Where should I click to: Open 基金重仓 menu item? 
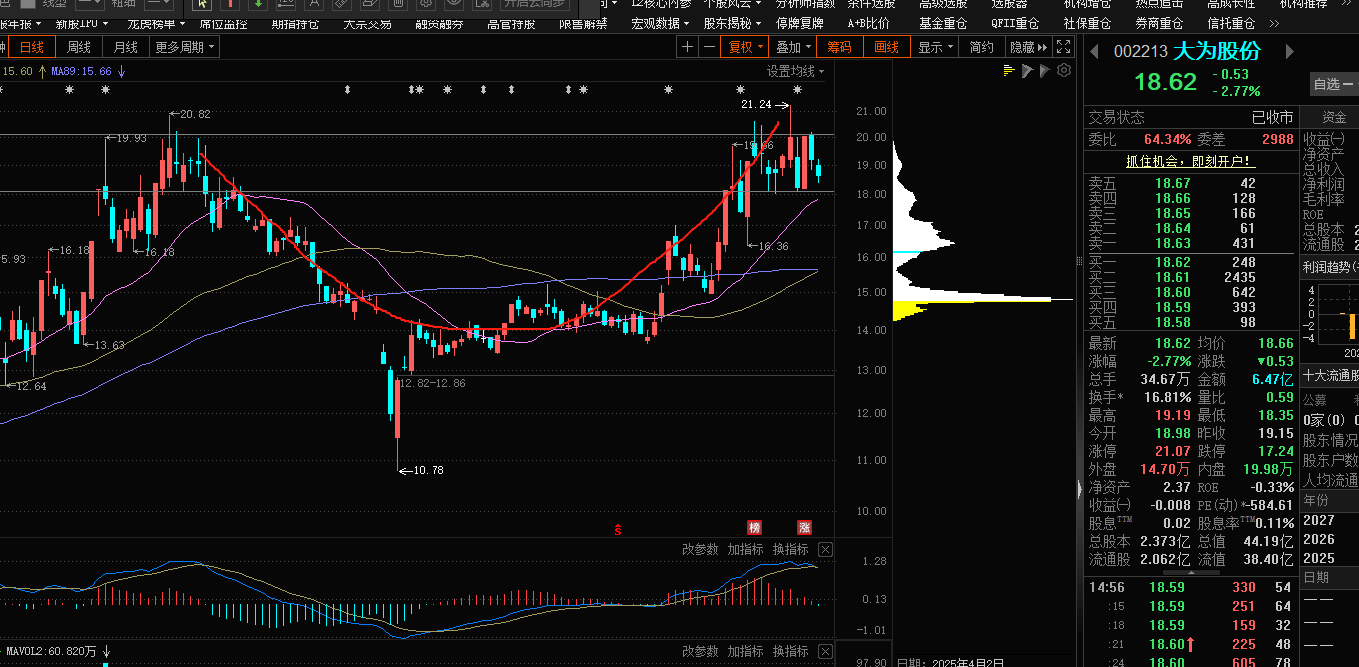coord(943,23)
